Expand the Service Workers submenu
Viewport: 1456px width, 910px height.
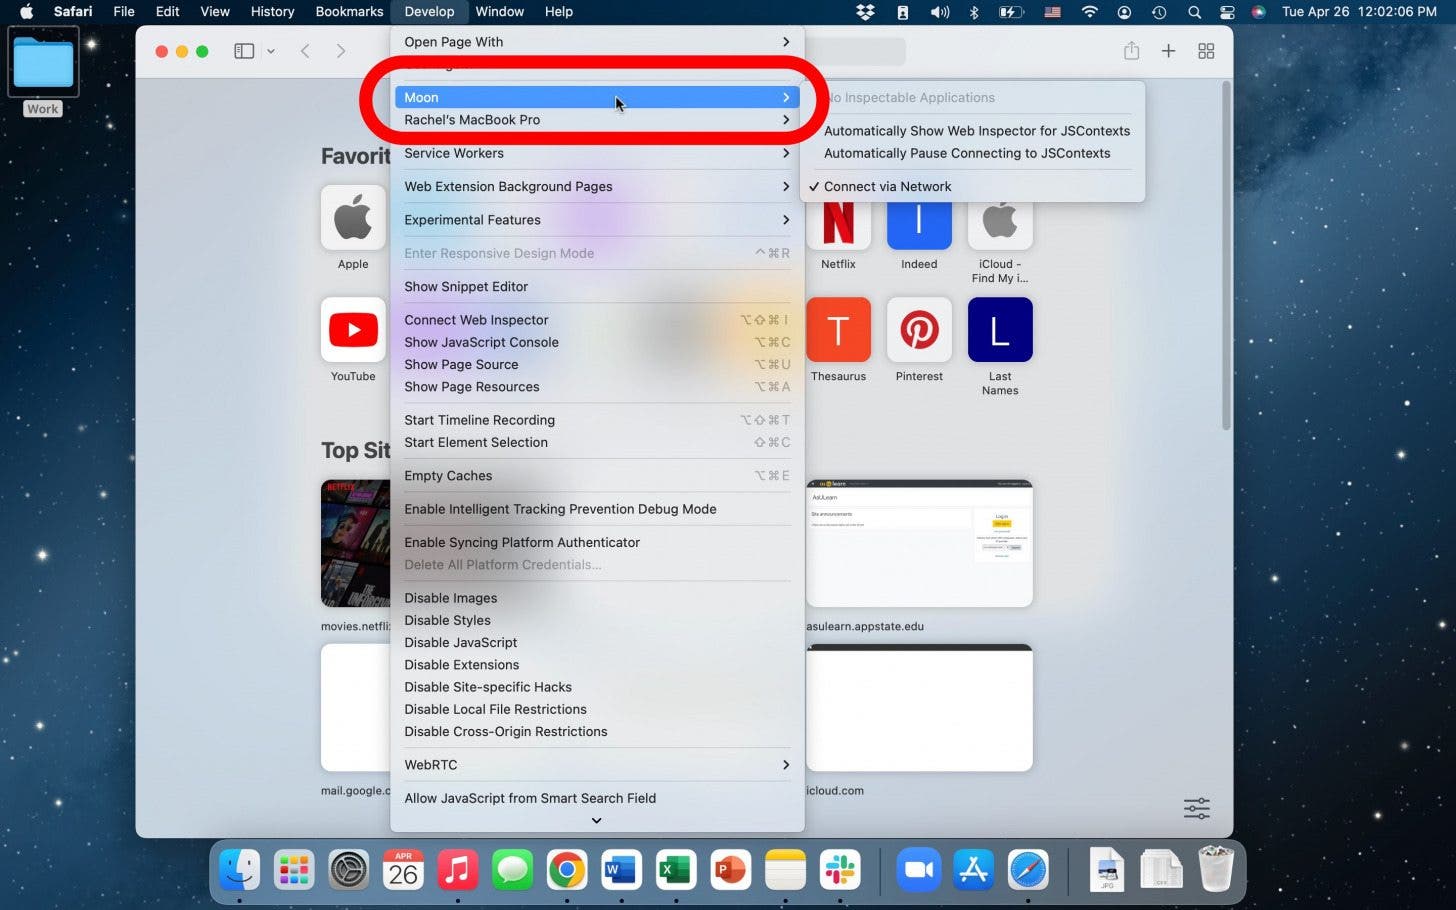(x=454, y=153)
